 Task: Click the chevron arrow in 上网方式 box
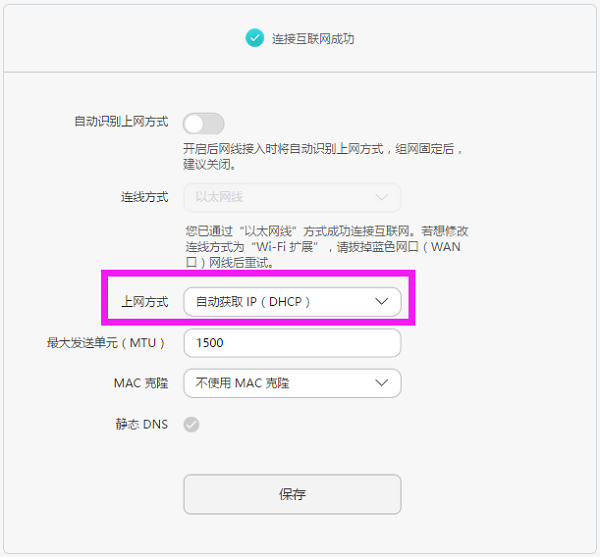pyautogui.click(x=381, y=301)
